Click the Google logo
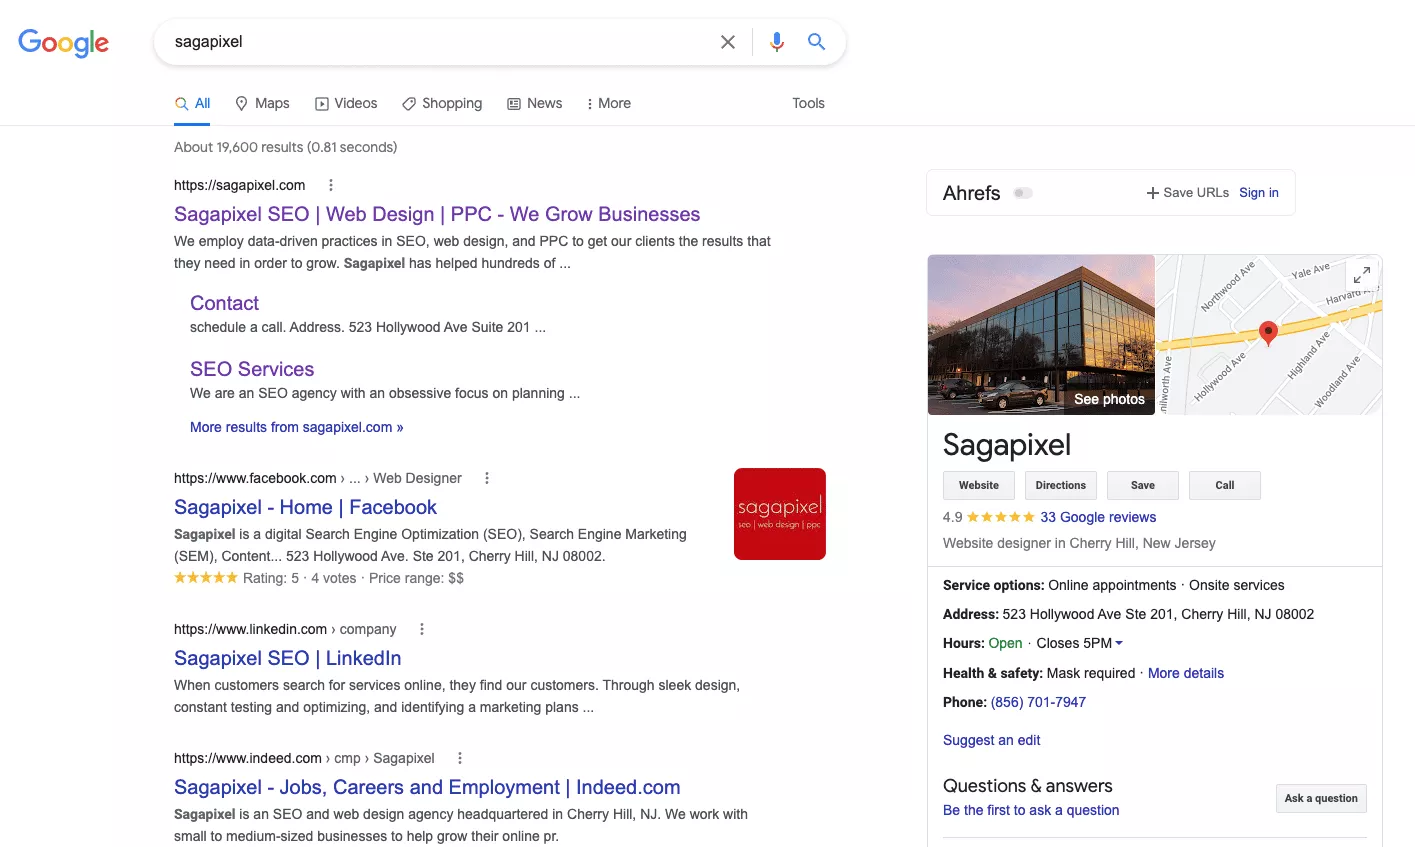 tap(63, 43)
